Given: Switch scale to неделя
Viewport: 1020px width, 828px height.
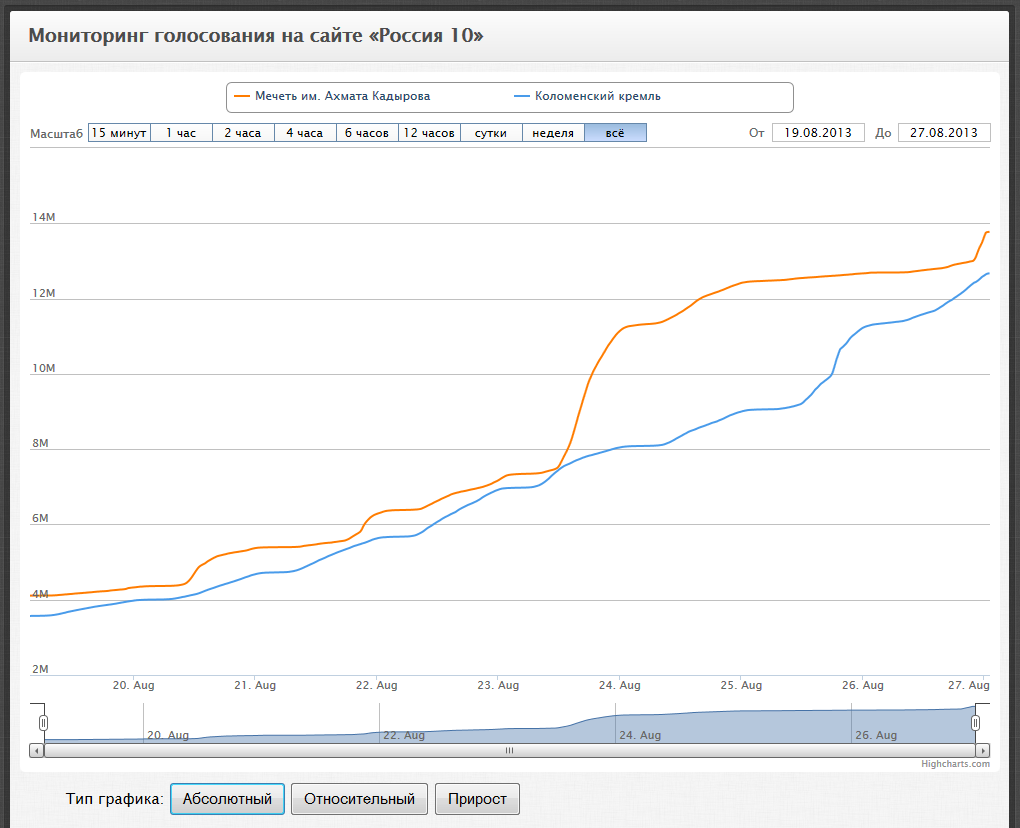Looking at the screenshot, I should (554, 133).
